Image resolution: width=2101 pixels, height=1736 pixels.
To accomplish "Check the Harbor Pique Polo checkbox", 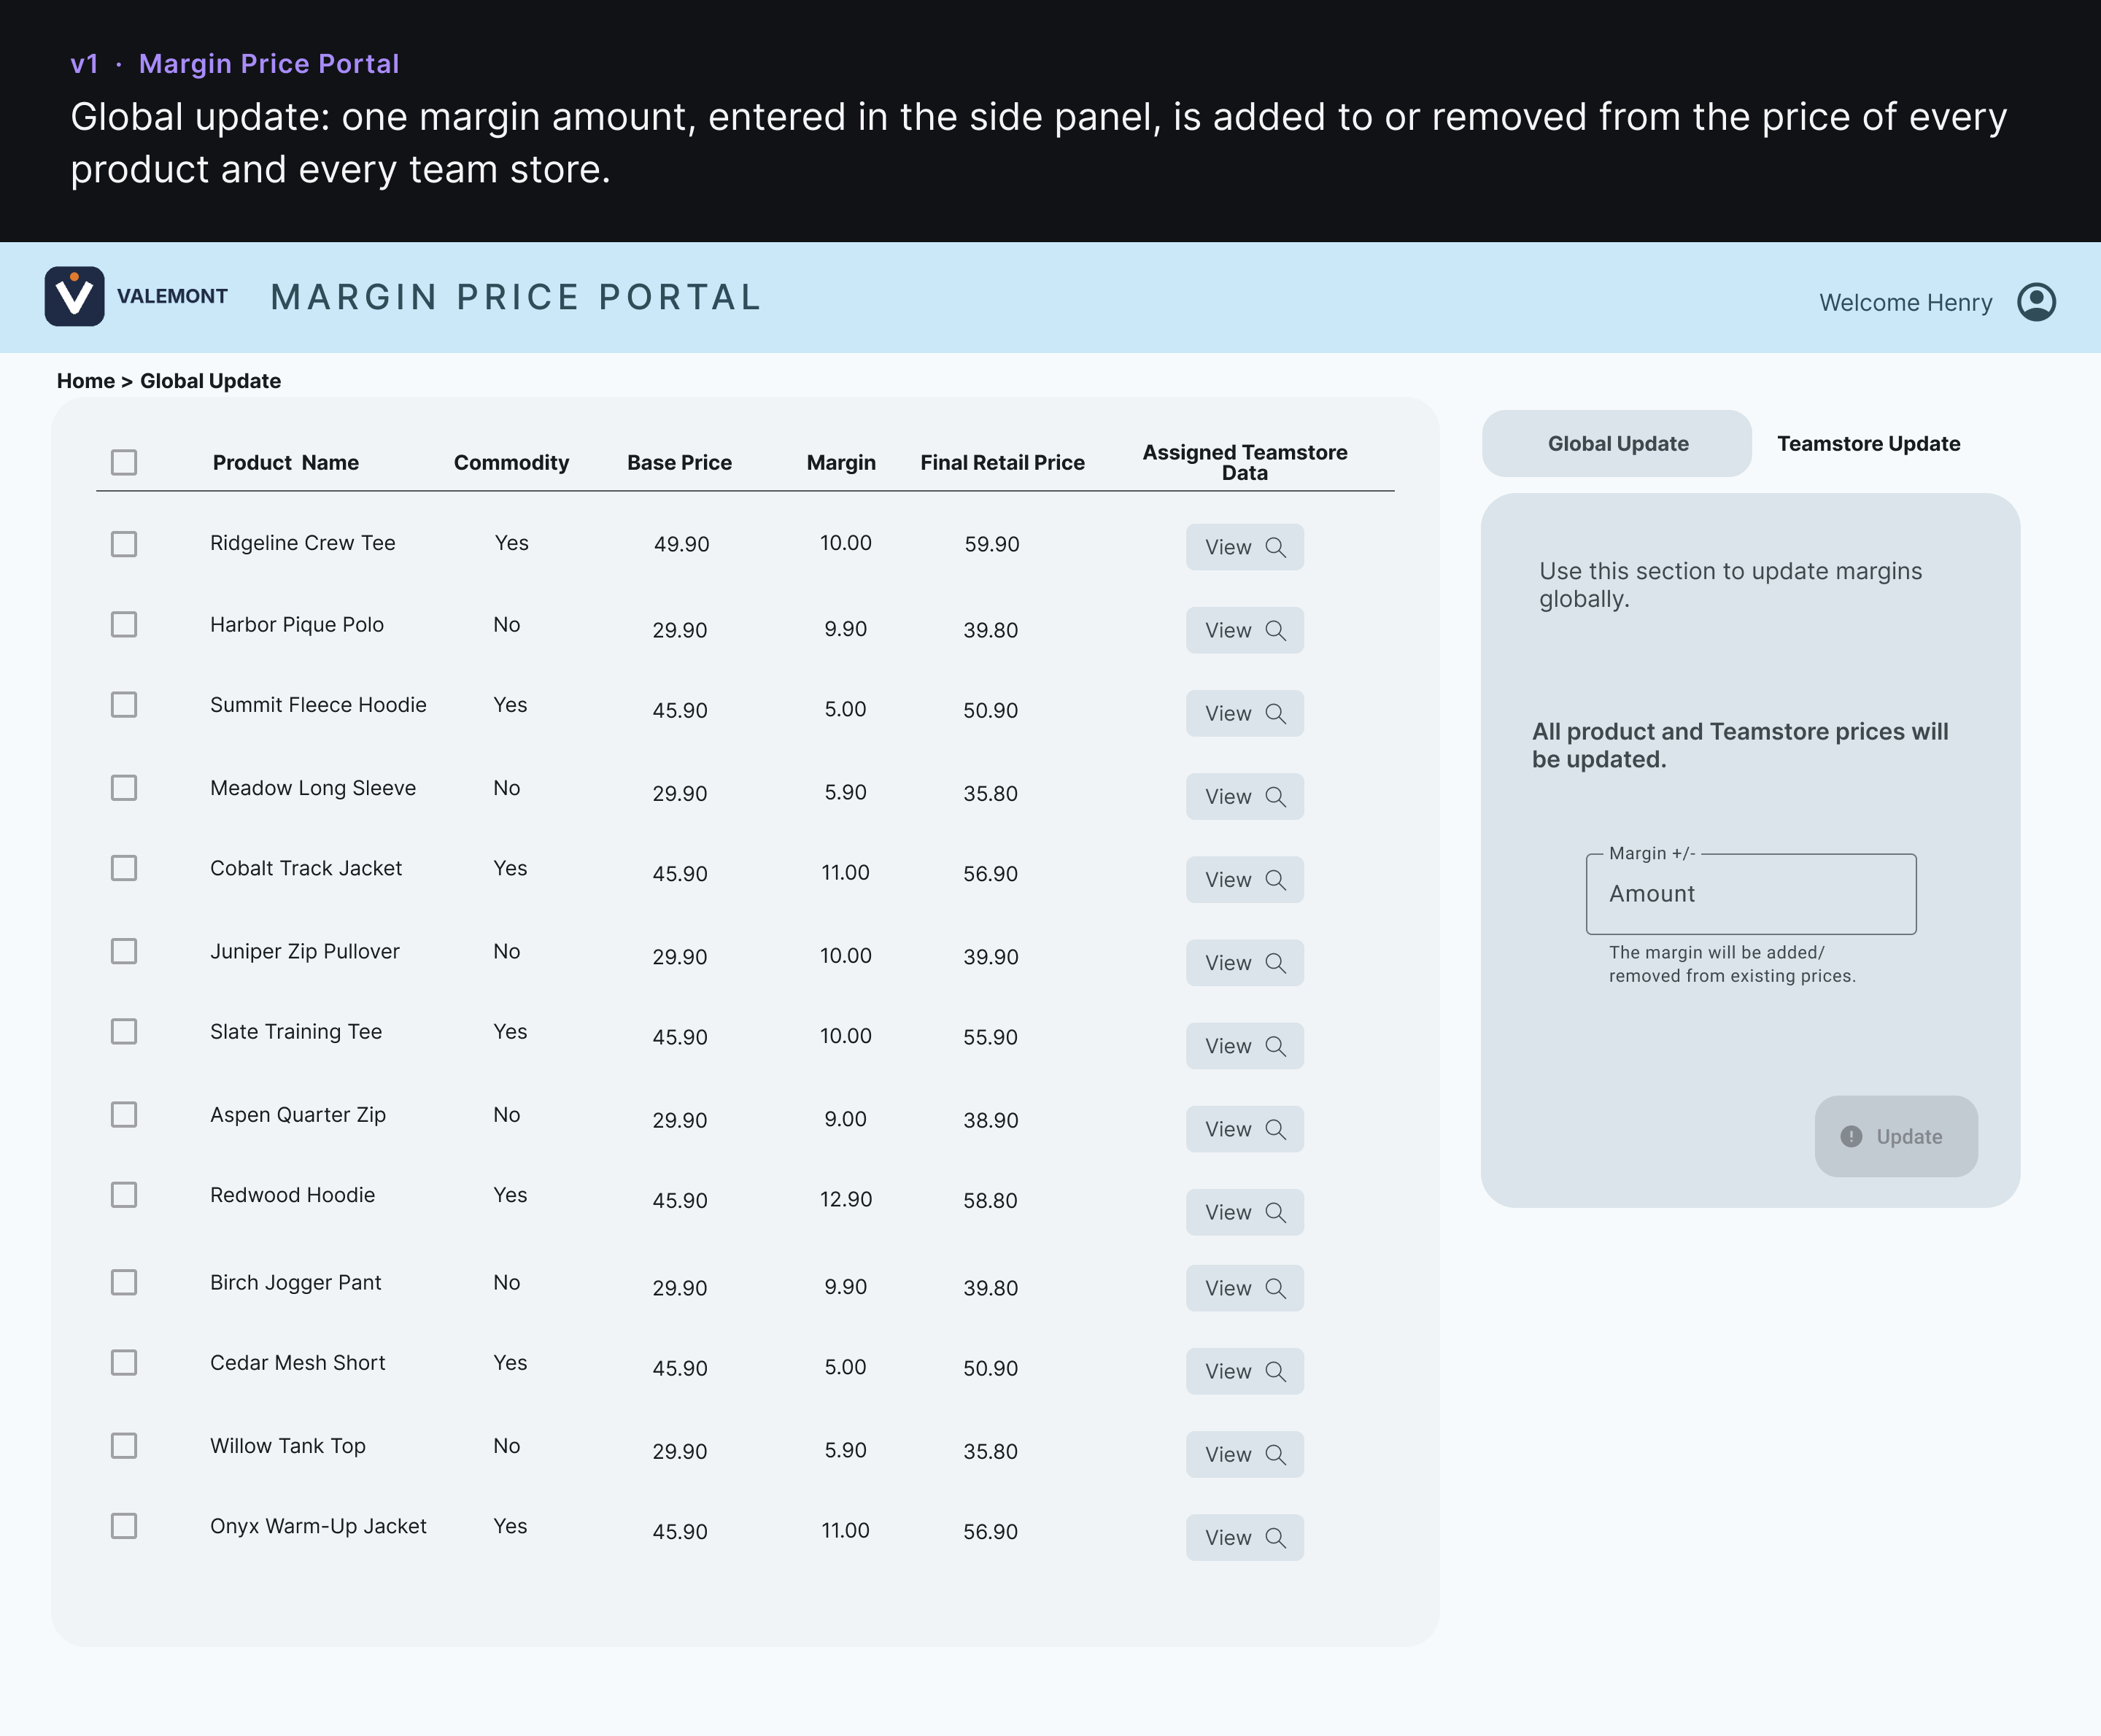I will tap(124, 624).
